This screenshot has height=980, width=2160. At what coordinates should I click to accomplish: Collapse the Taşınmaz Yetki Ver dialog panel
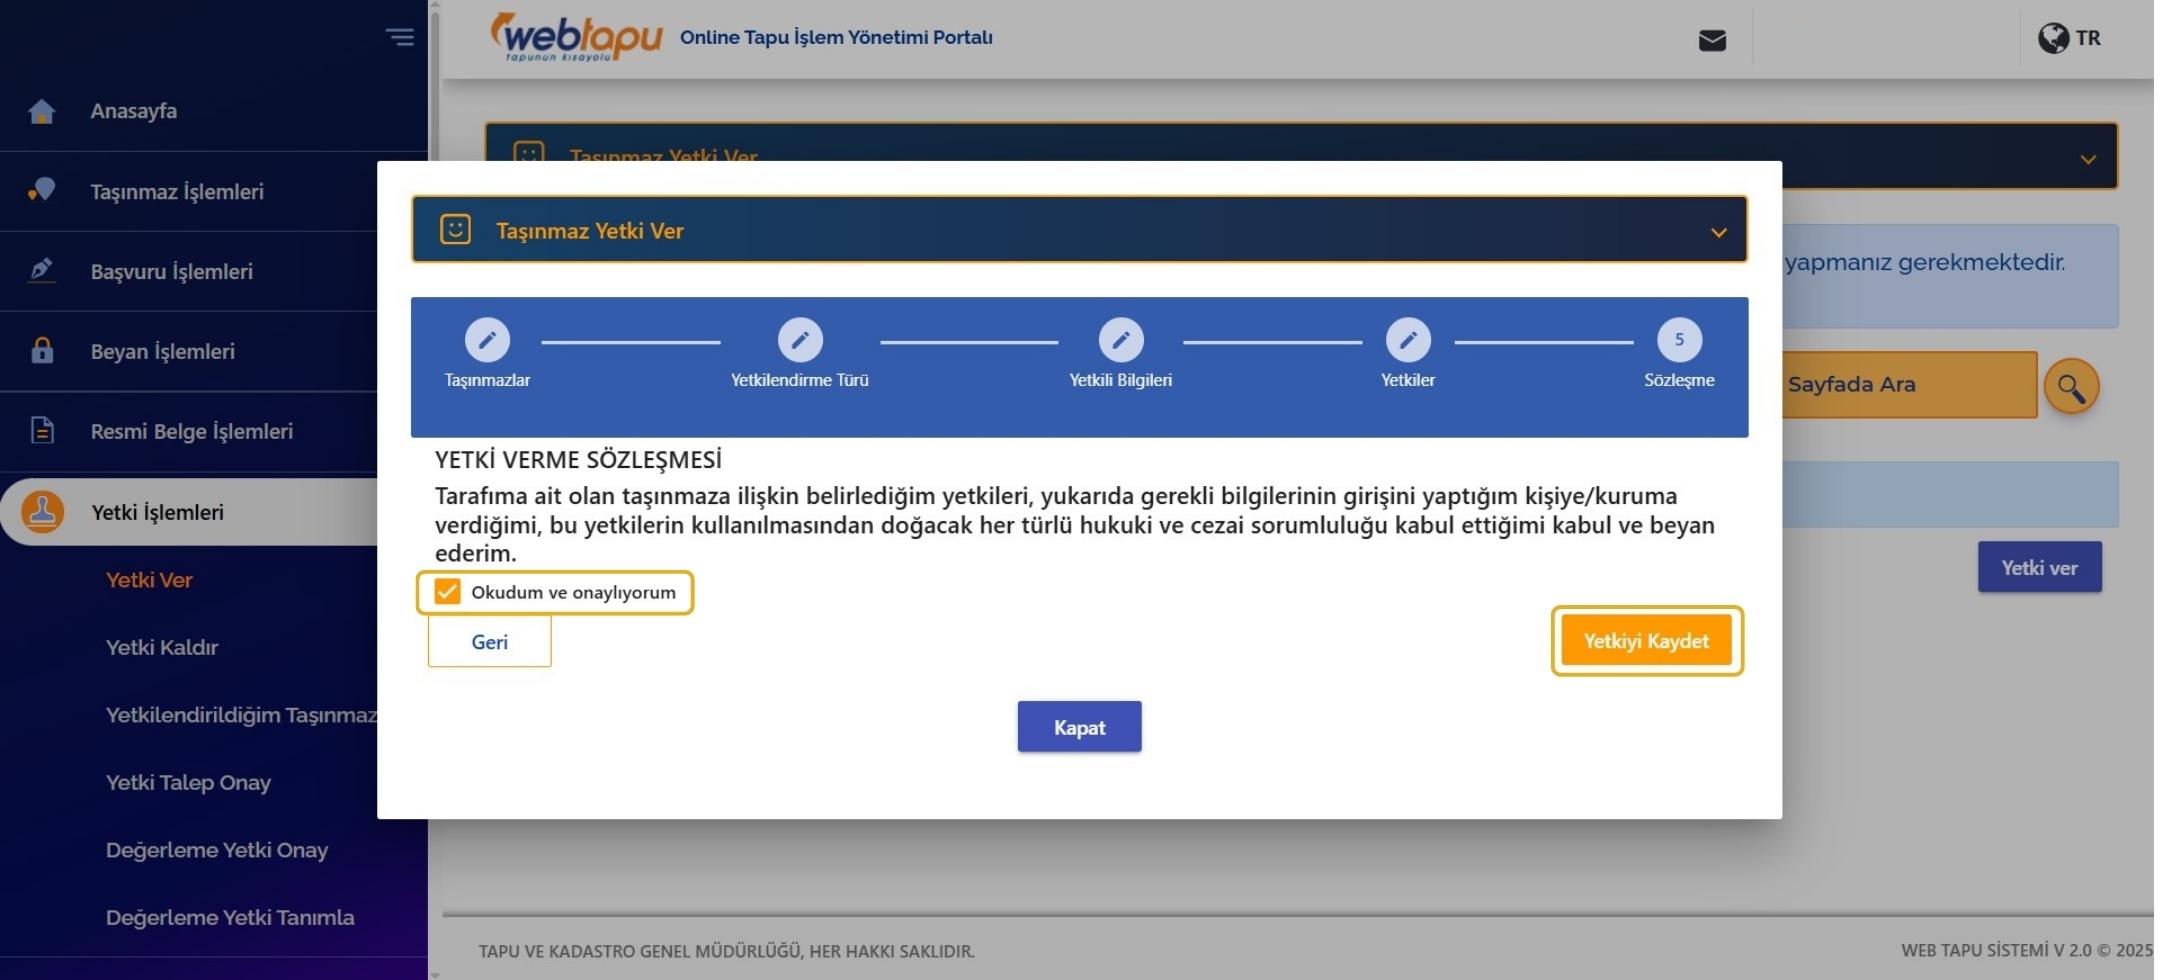click(1719, 231)
